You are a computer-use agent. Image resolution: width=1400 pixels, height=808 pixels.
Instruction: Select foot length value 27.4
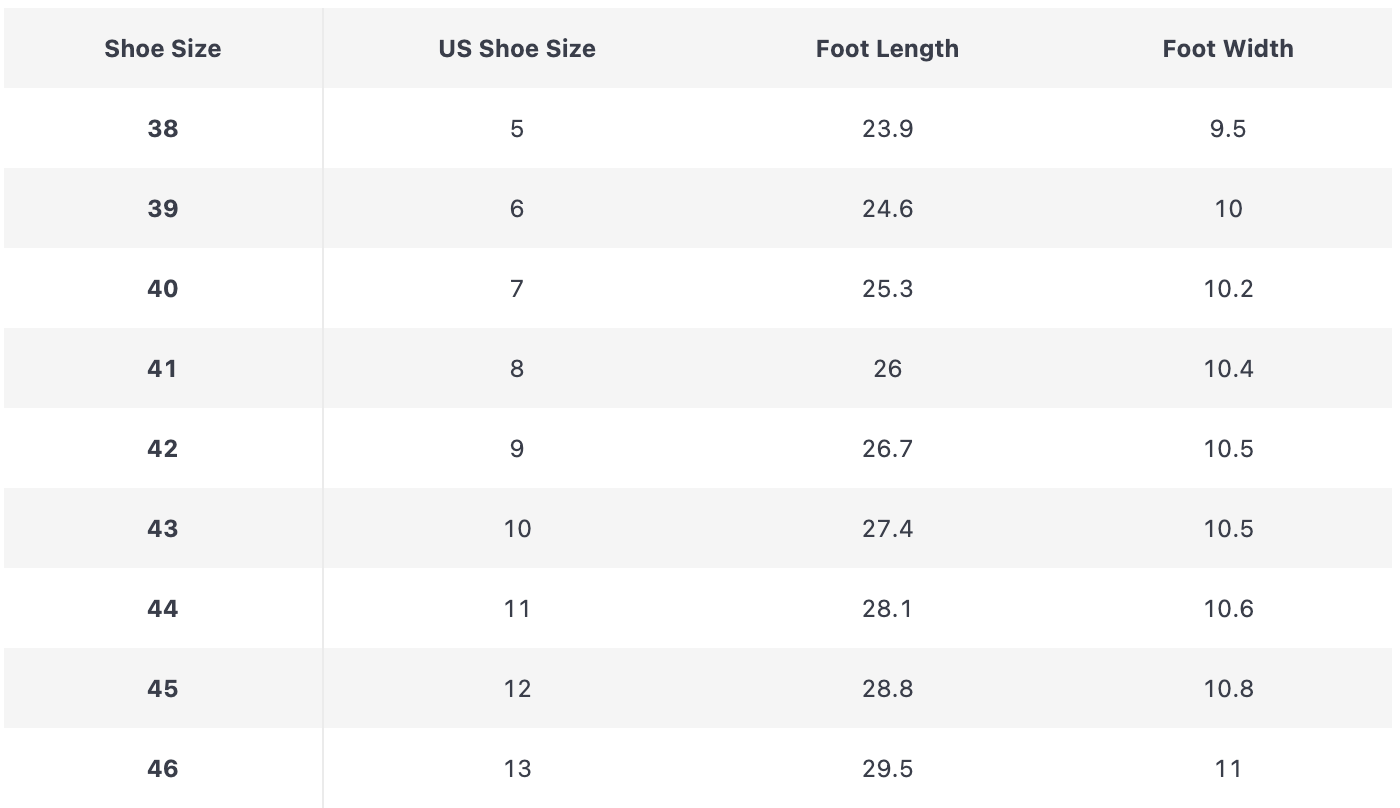point(887,528)
